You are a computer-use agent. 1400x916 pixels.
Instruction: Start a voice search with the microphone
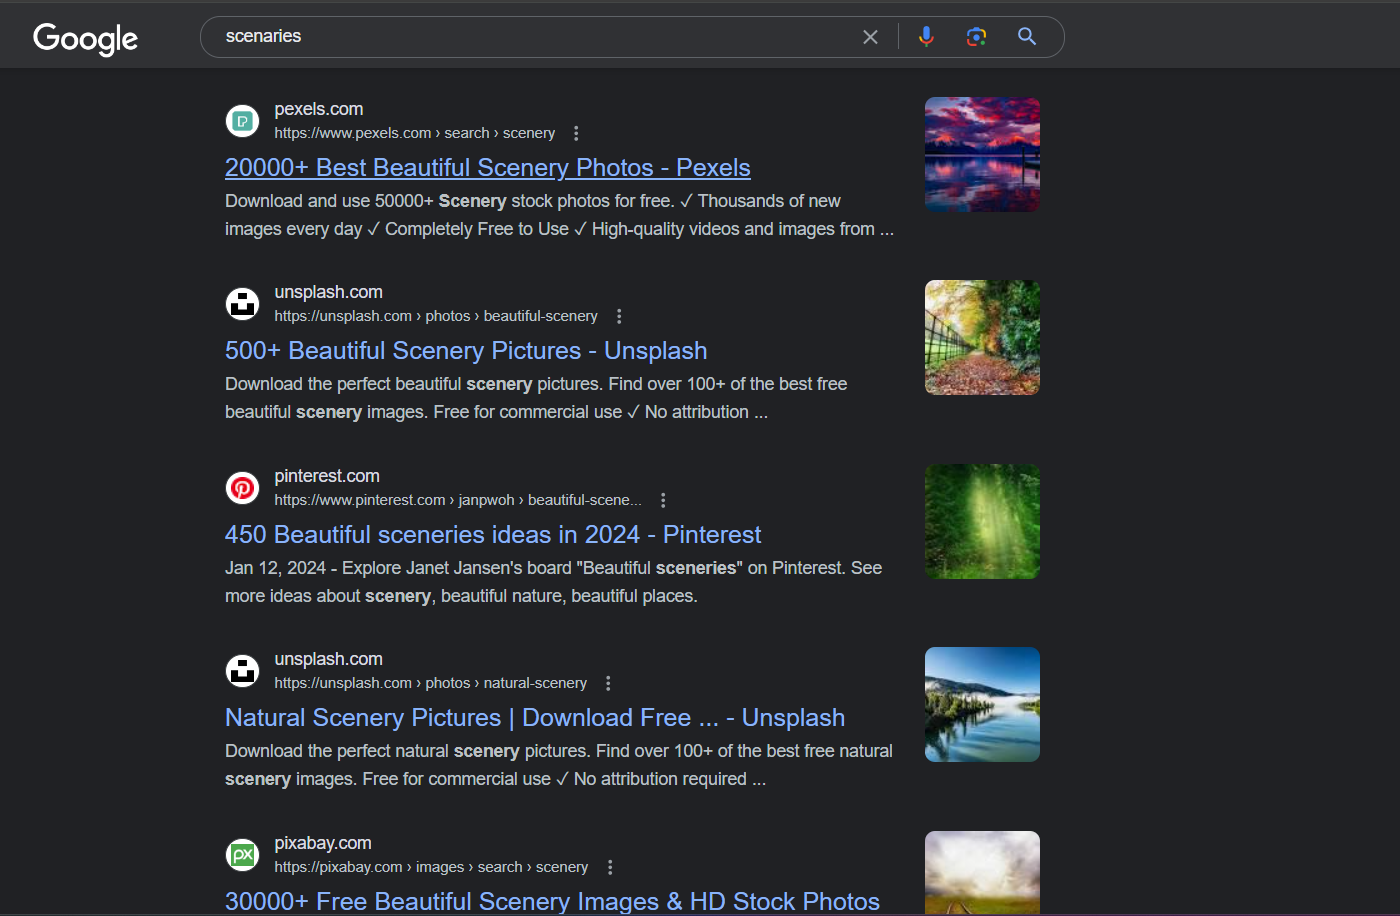click(926, 37)
